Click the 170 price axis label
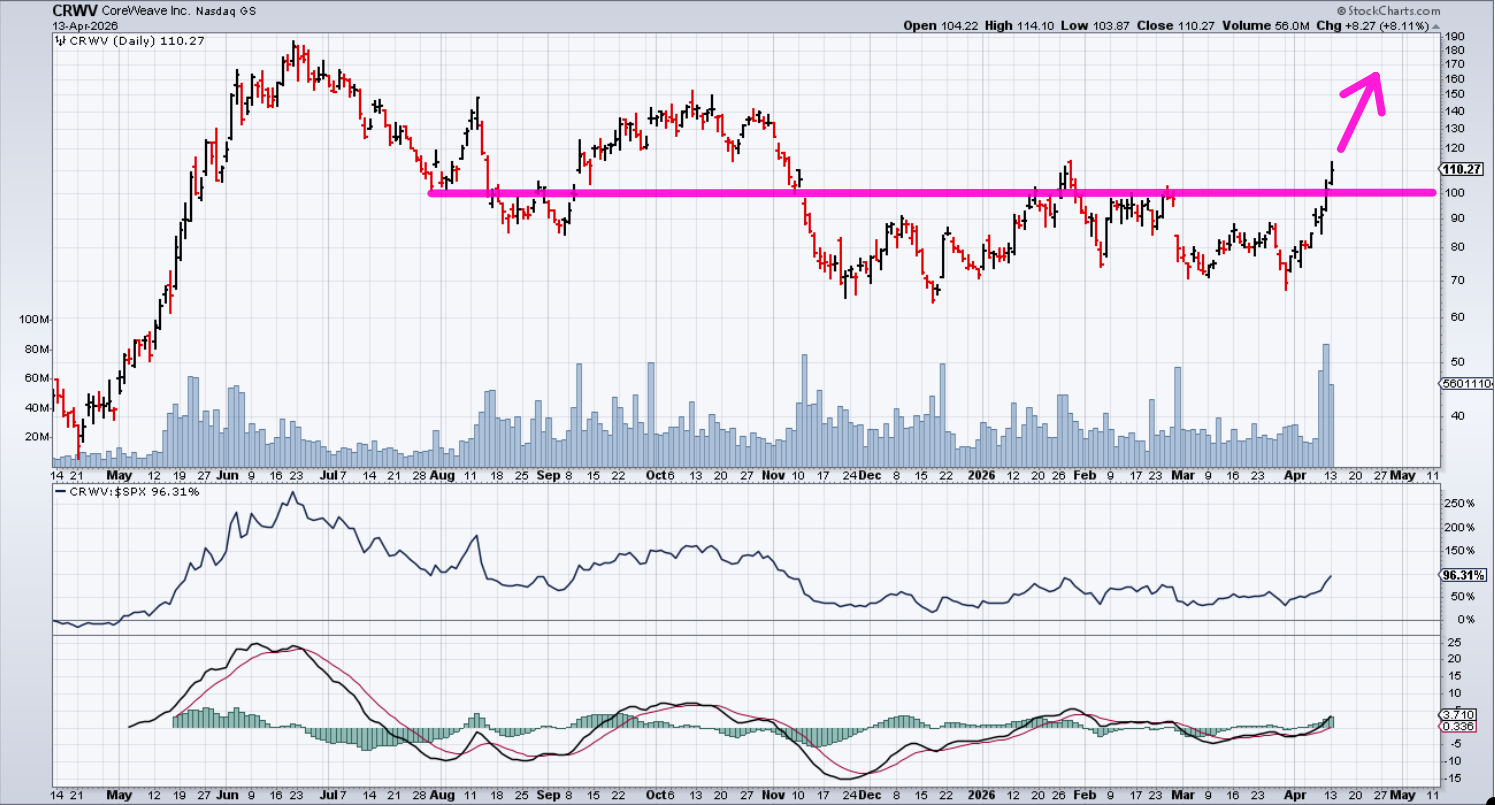 pos(1453,64)
